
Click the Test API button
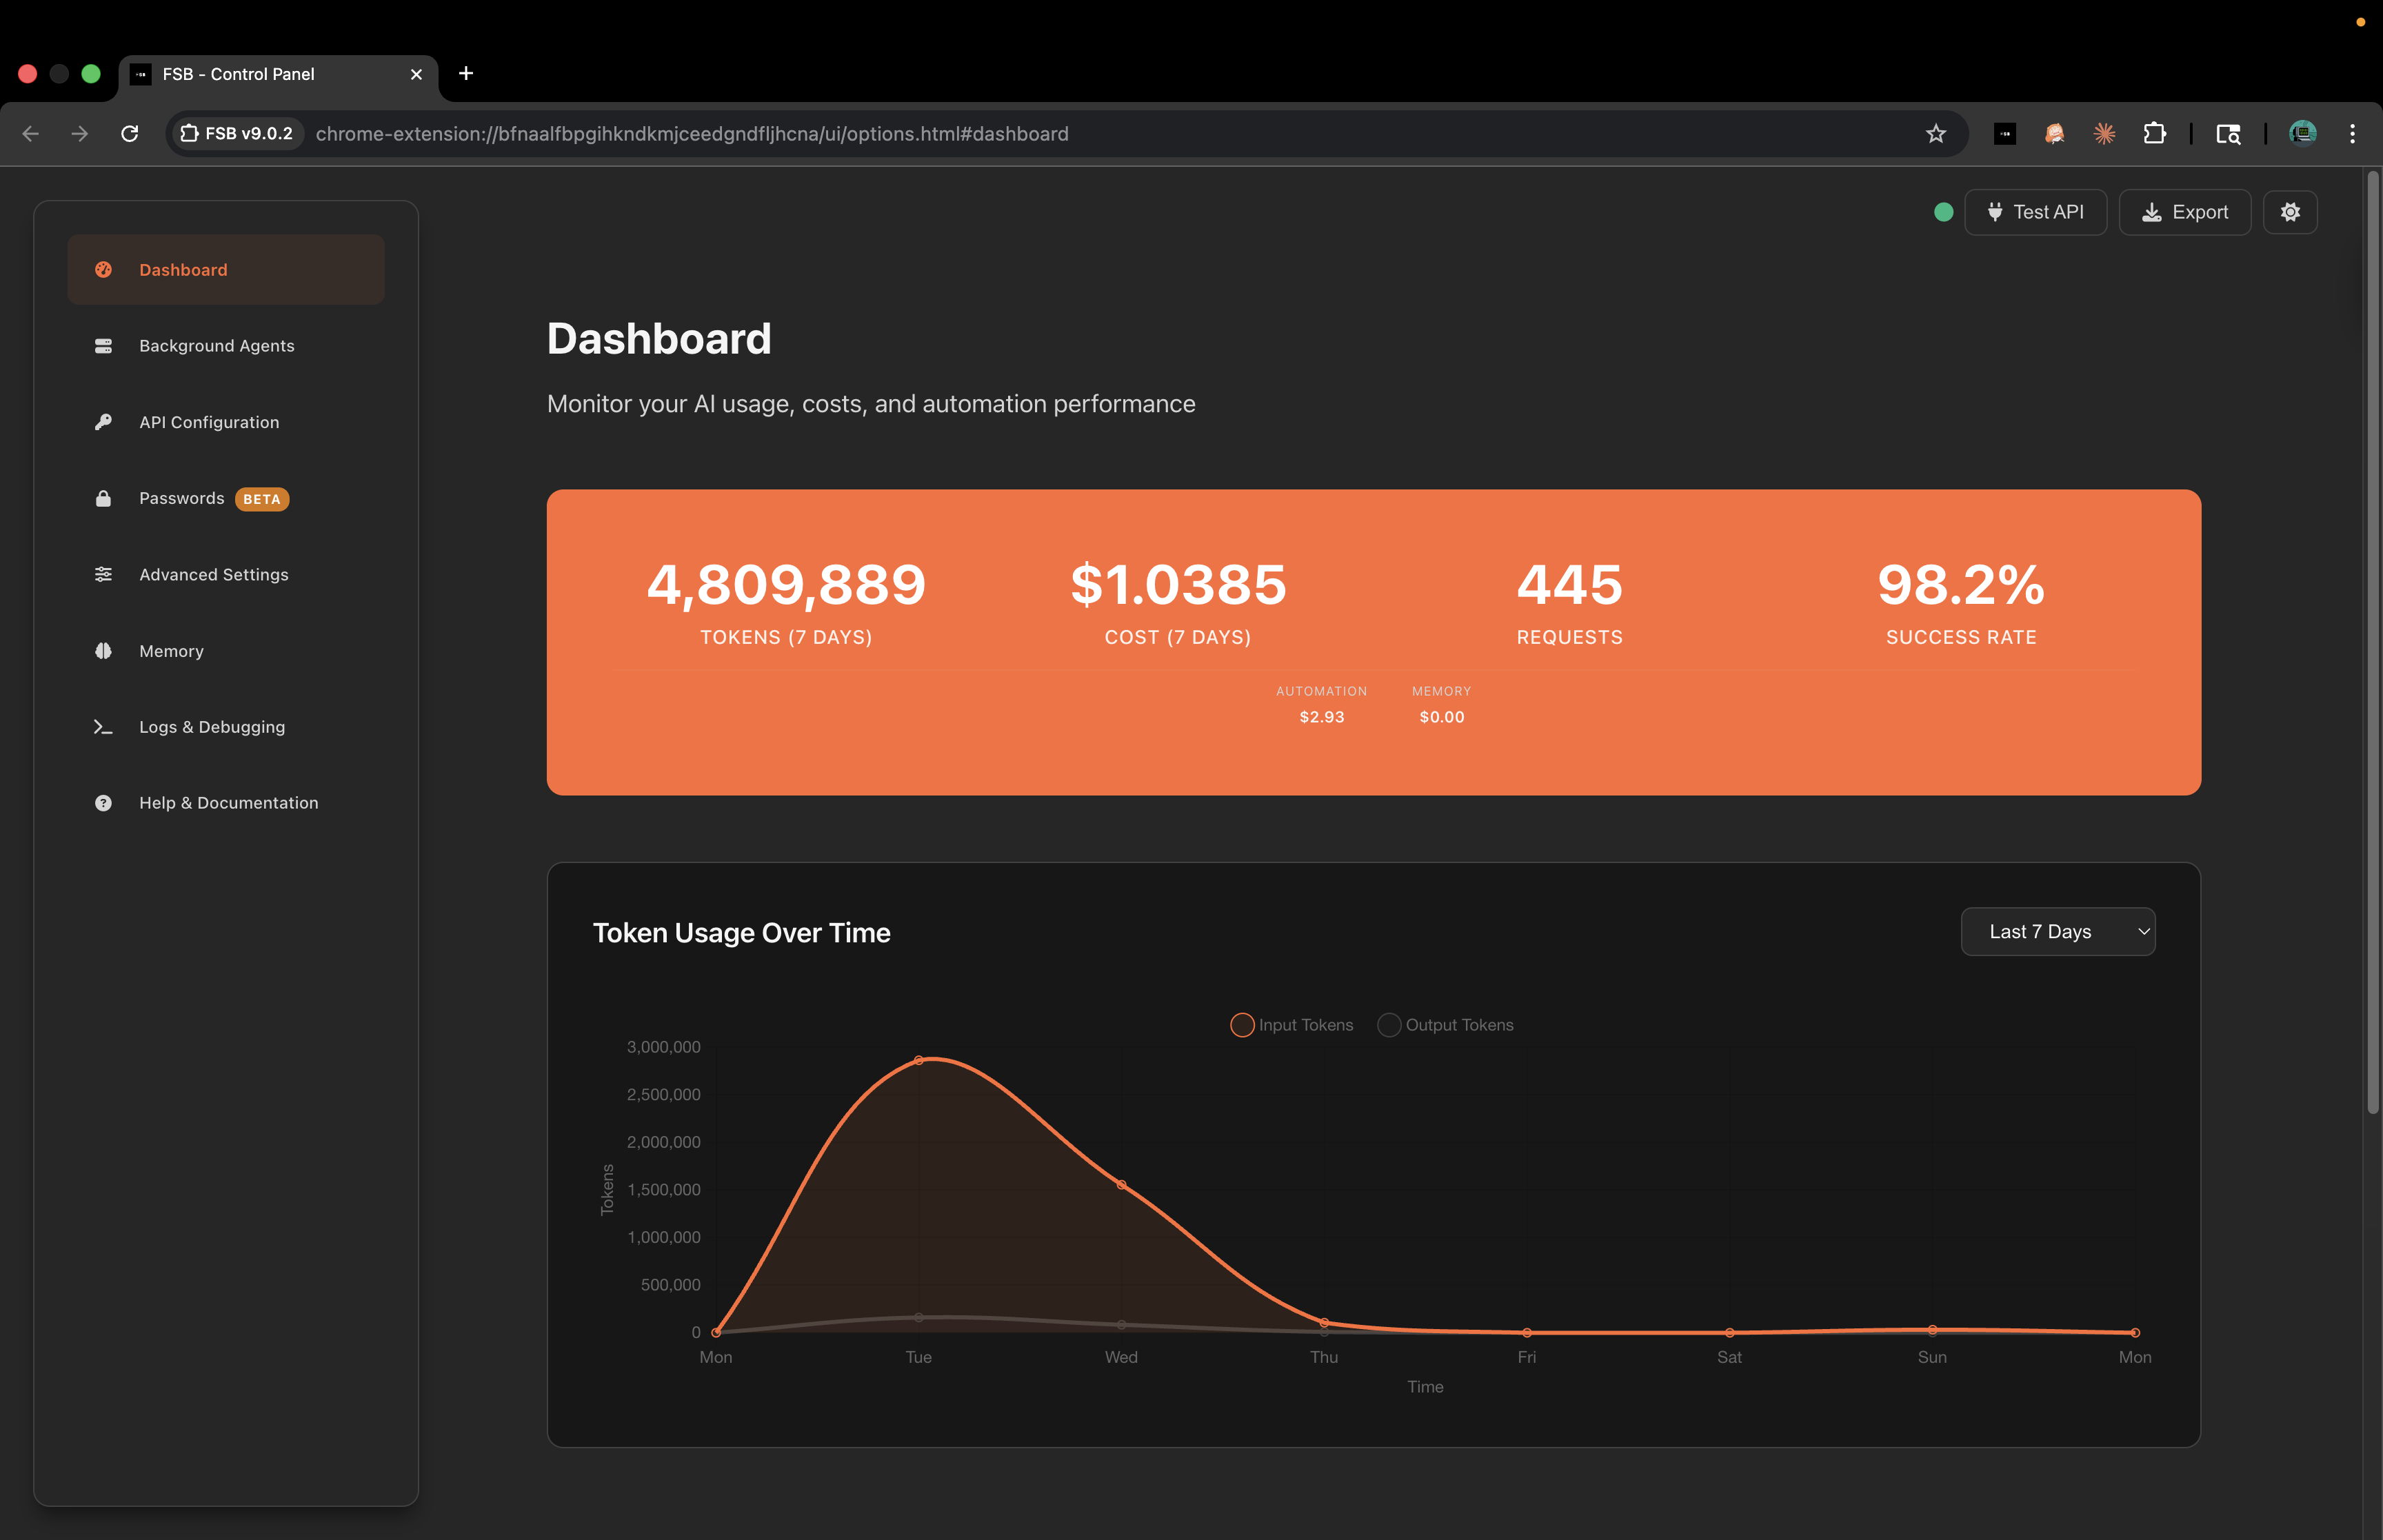coord(2035,212)
